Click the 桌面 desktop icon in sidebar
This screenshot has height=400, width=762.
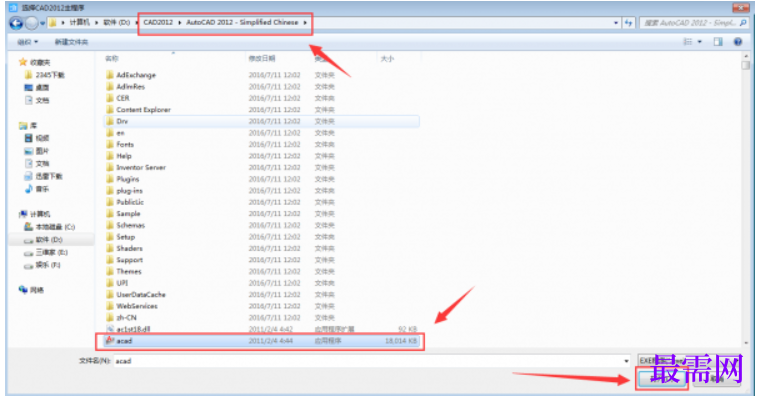(28, 87)
